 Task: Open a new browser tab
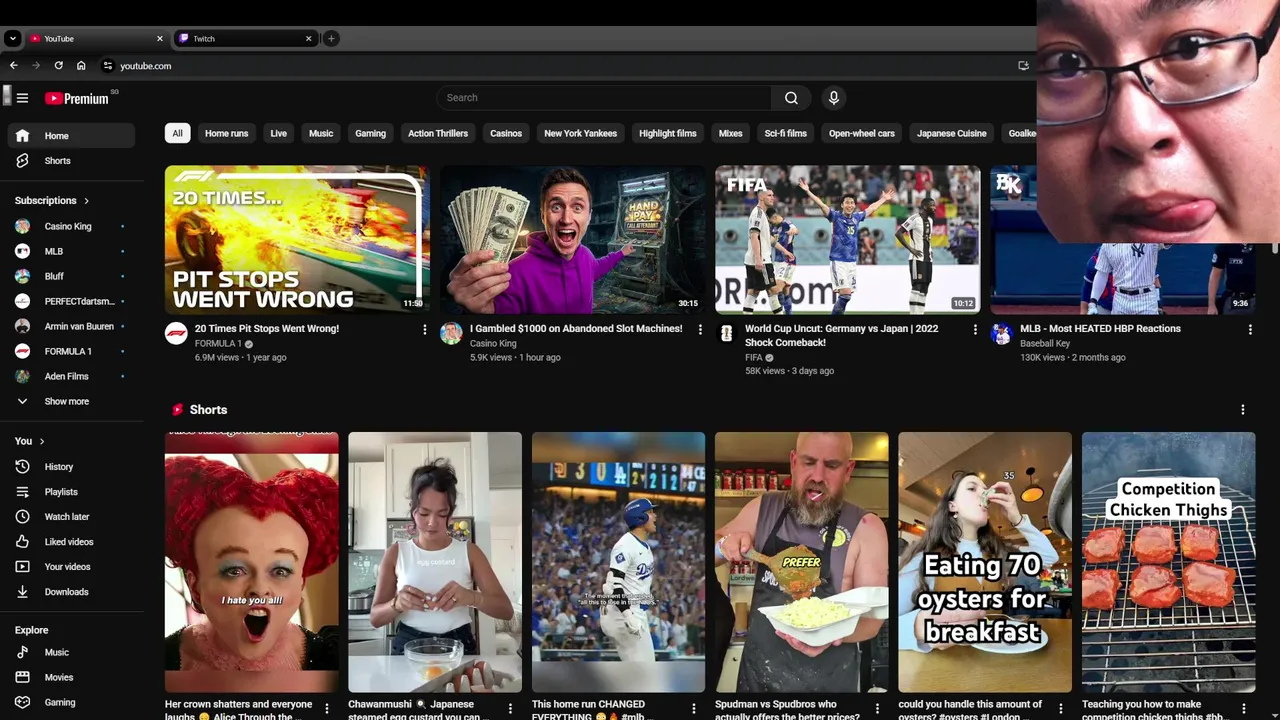click(x=331, y=39)
